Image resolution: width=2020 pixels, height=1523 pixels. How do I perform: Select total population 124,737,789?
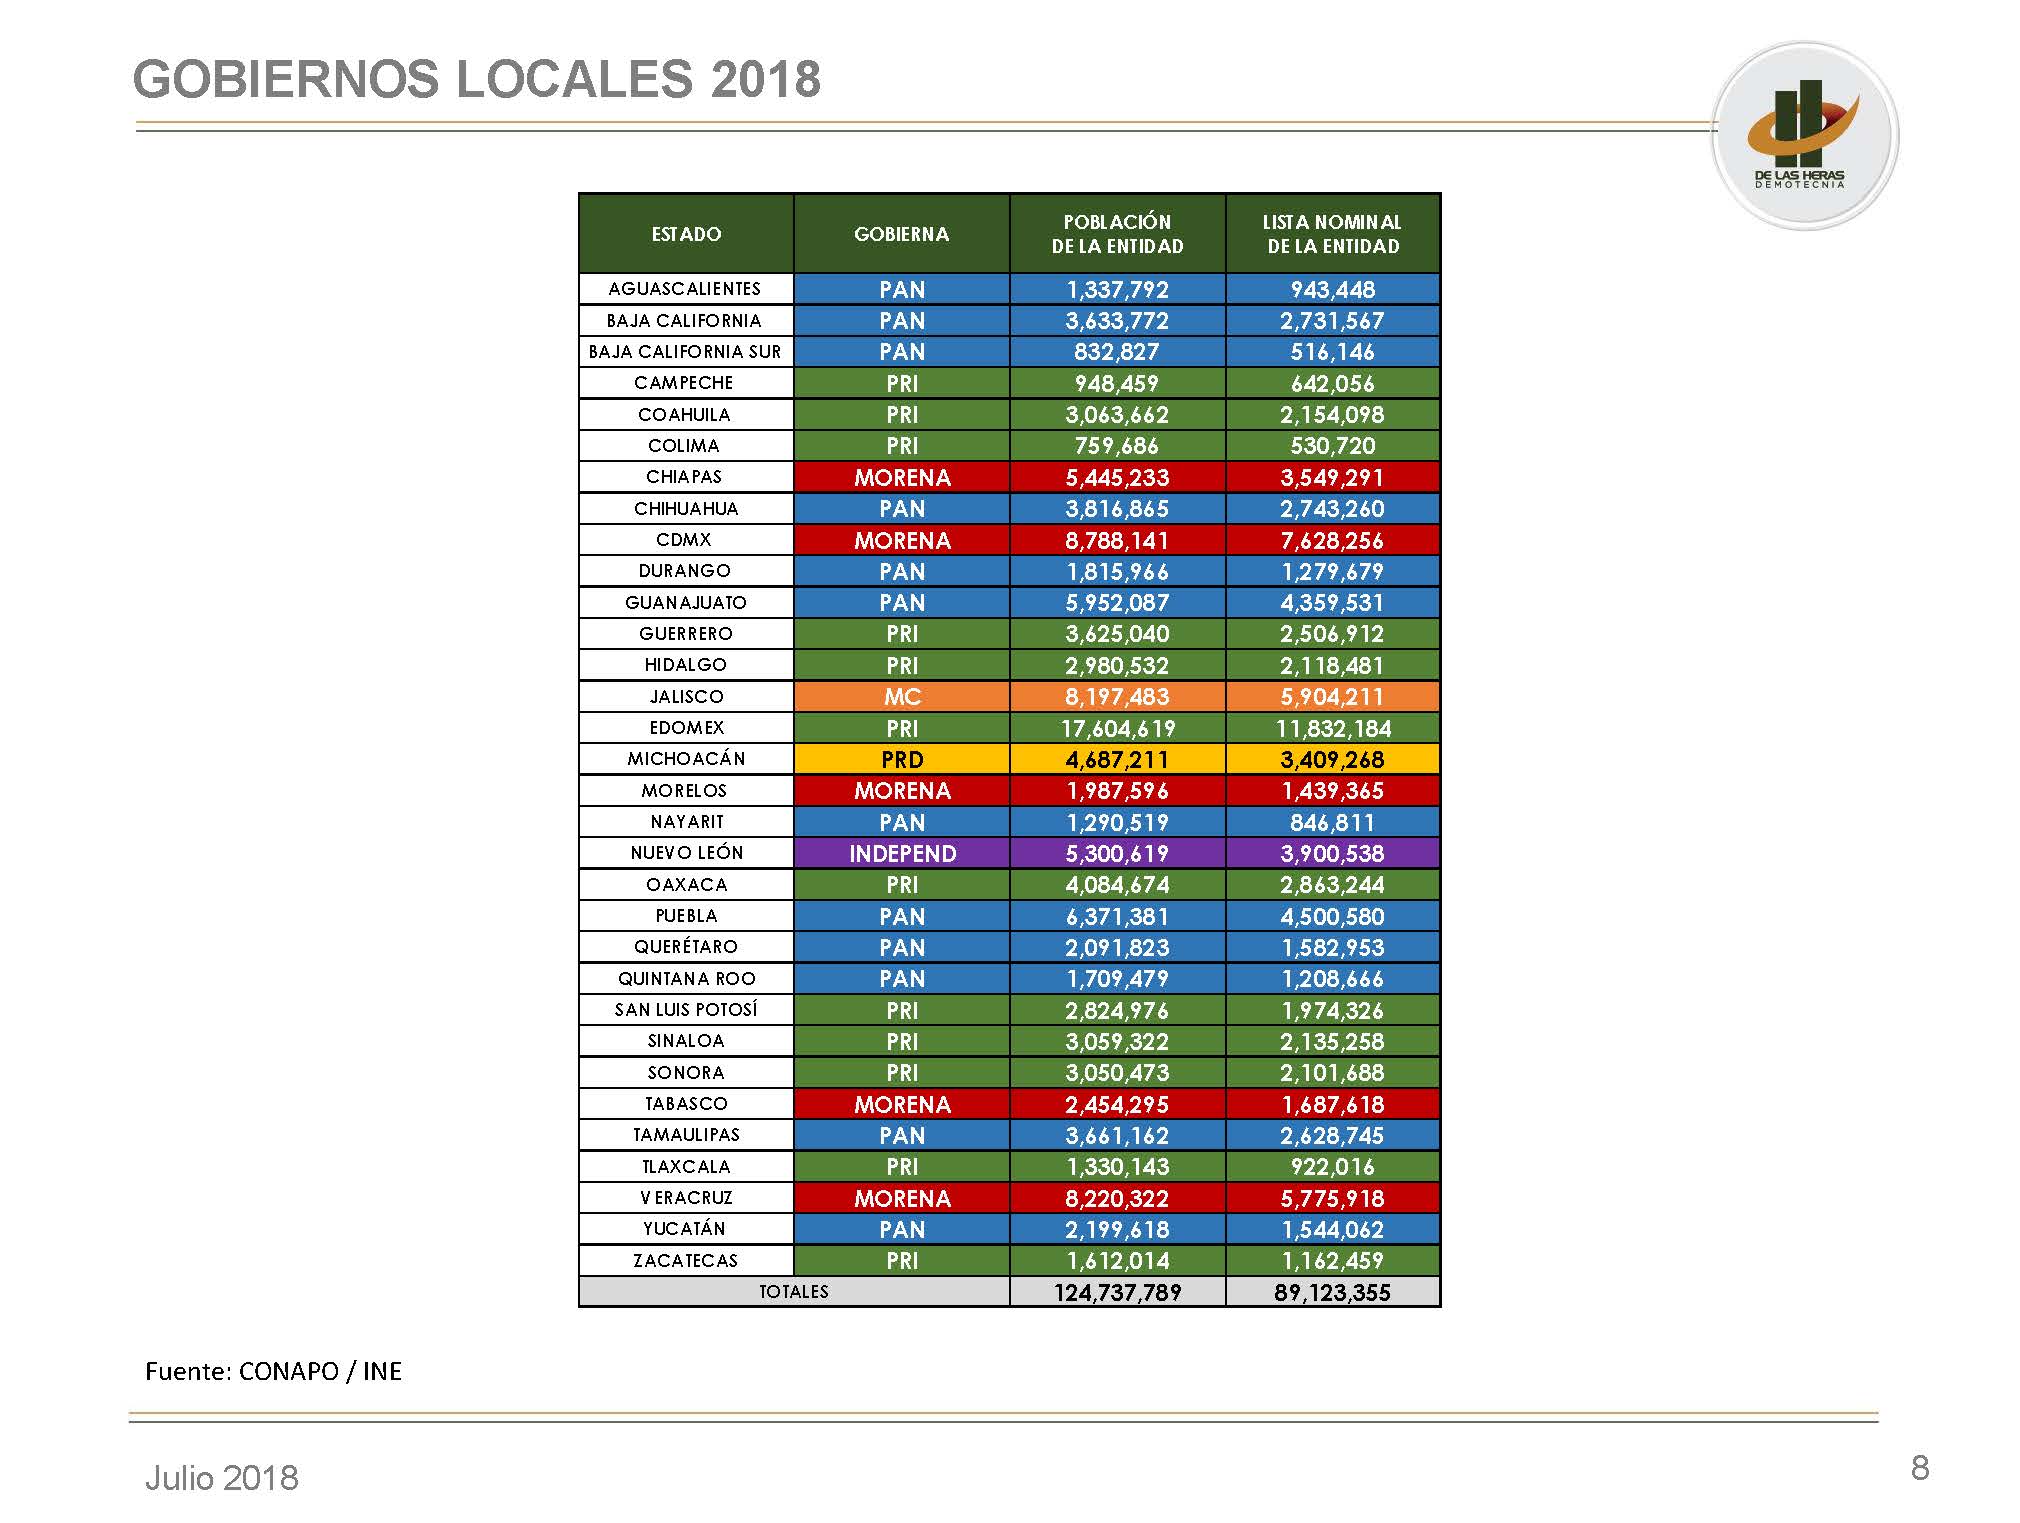point(1117,1292)
